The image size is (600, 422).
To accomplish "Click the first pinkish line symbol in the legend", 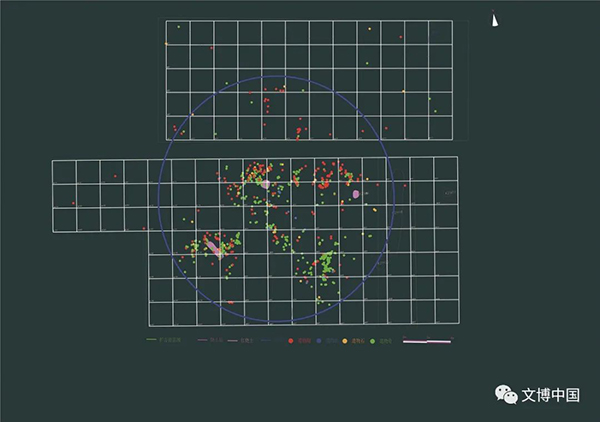I will [x=203, y=341].
